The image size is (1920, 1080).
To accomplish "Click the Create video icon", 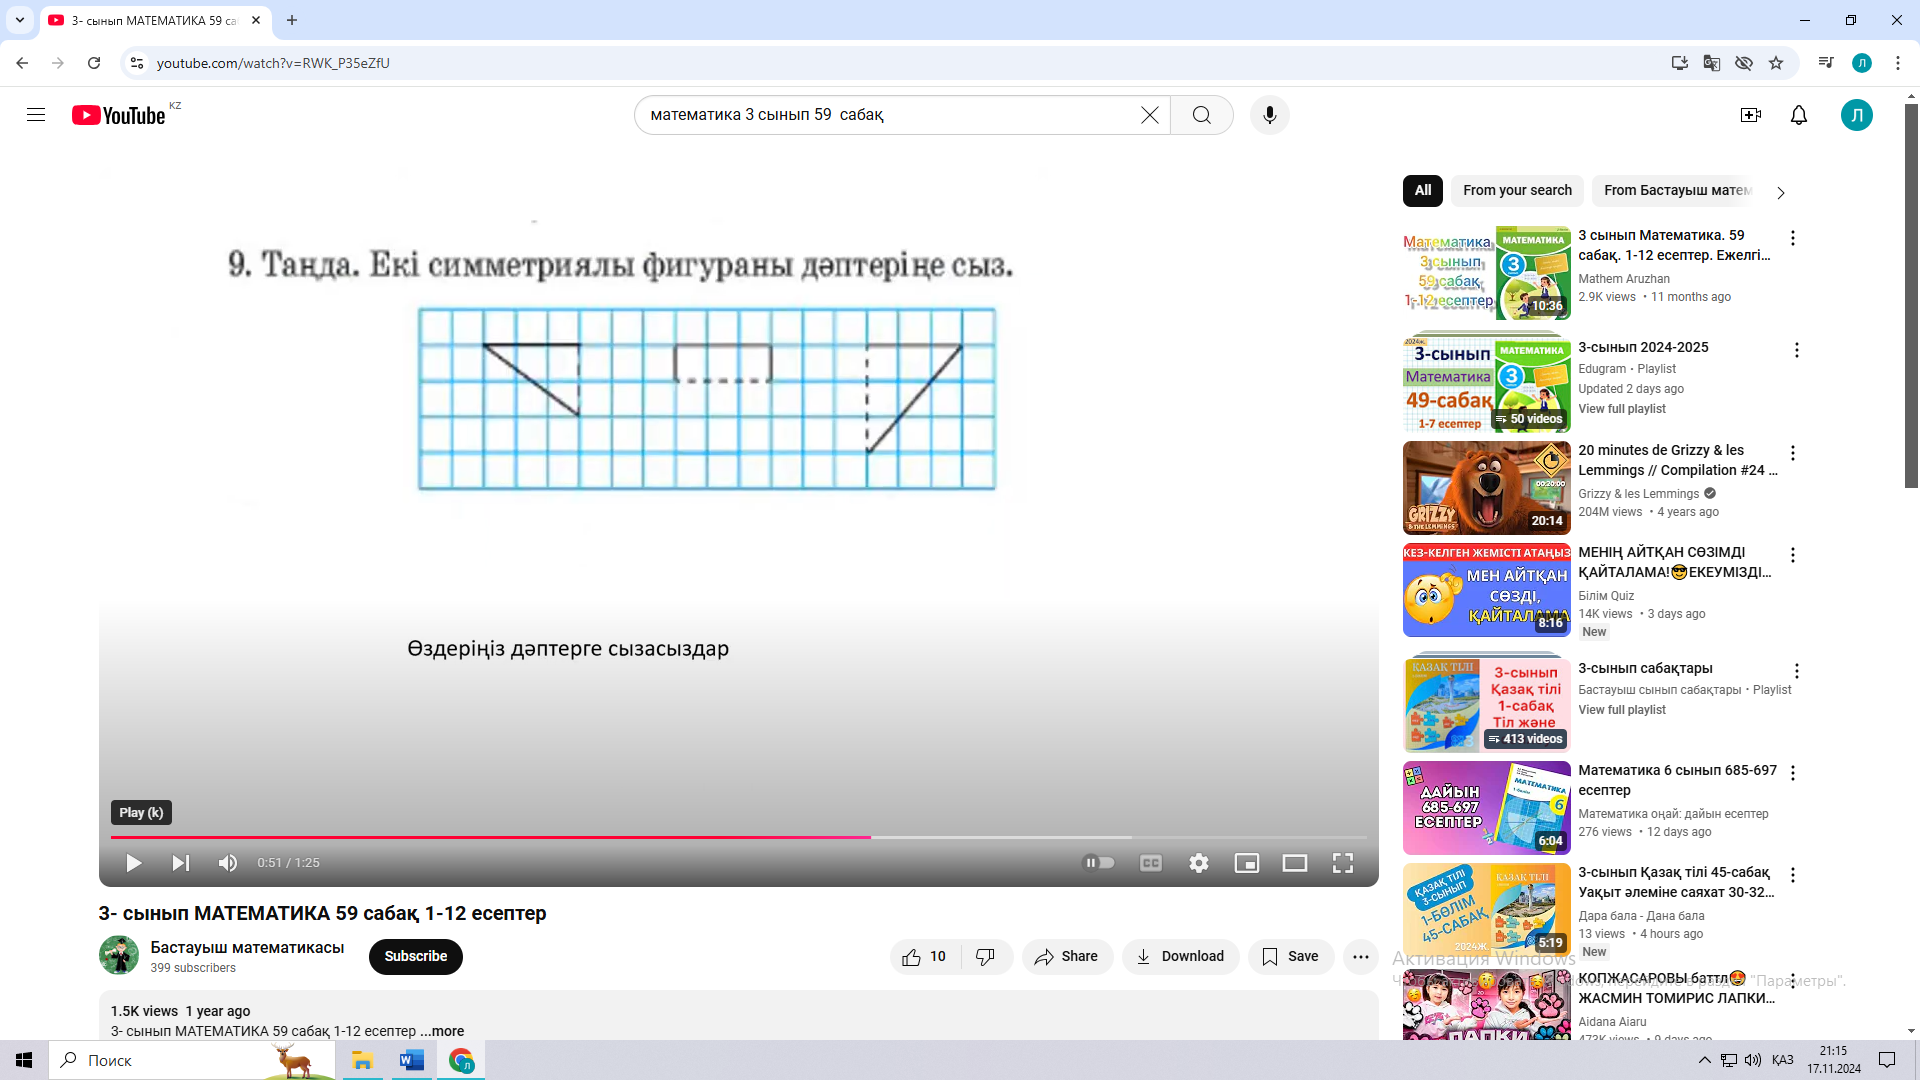I will point(1750,115).
